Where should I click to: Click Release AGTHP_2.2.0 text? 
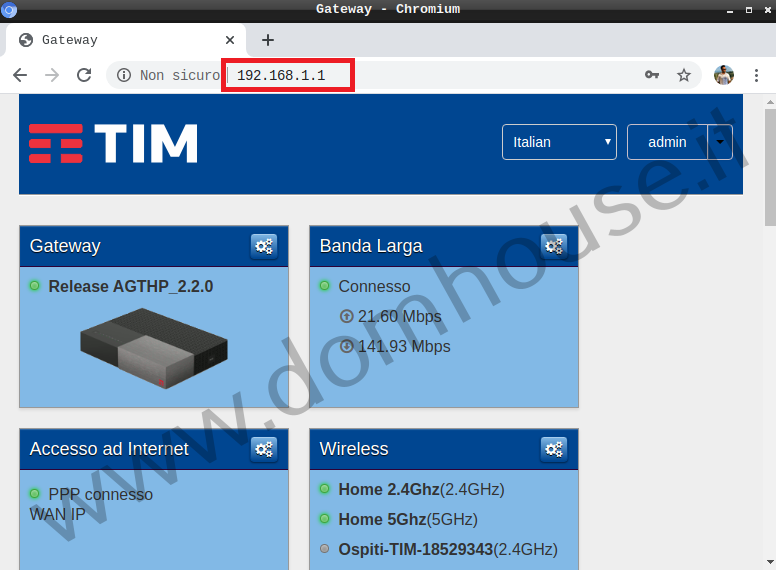[131, 286]
